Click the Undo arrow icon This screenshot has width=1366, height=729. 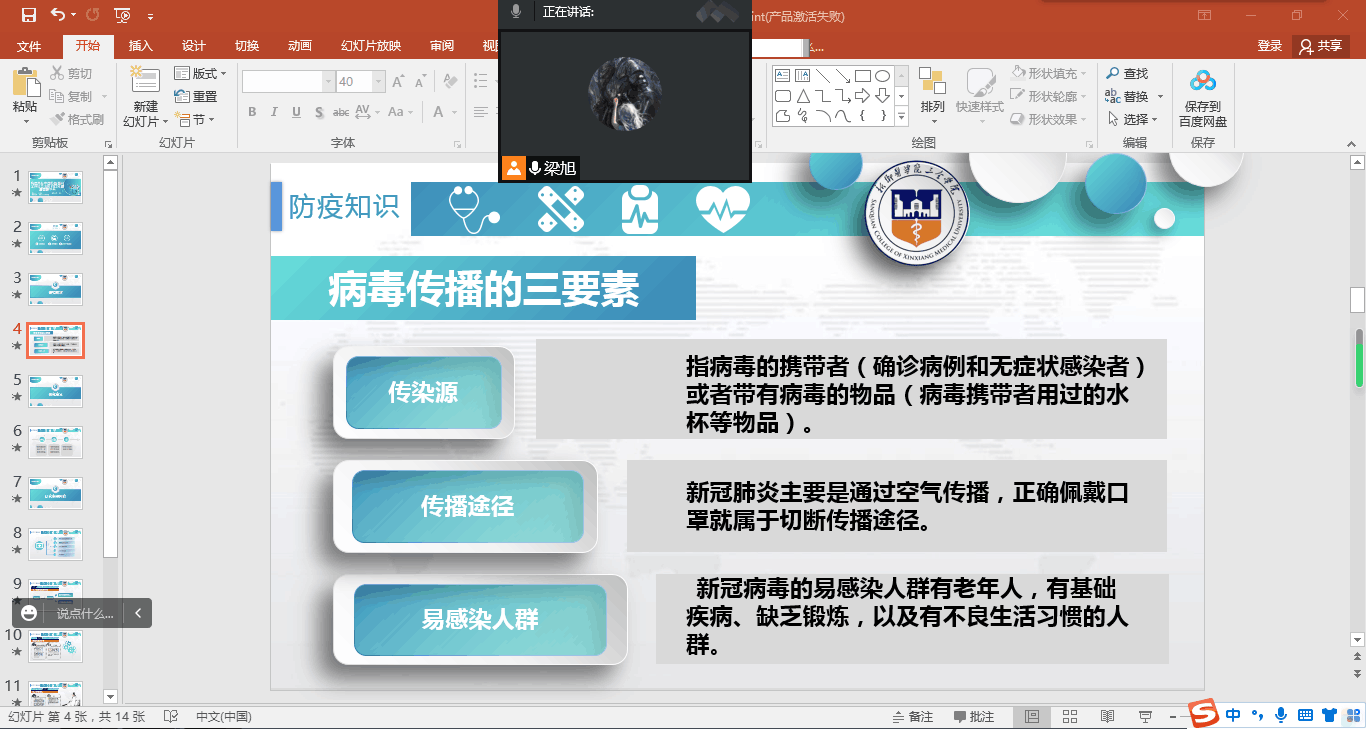coord(57,15)
